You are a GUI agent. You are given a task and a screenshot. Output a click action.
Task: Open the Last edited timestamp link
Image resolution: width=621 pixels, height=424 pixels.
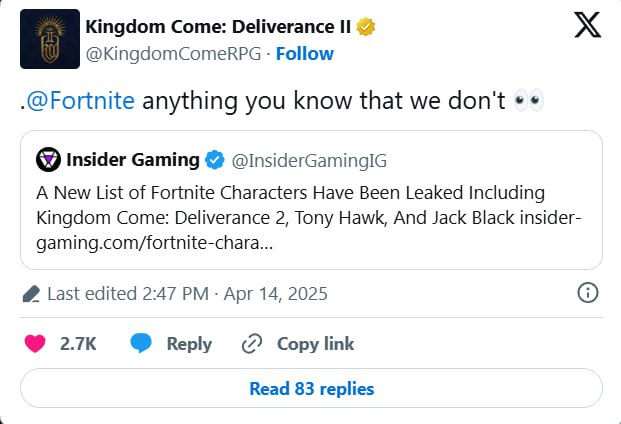[x=187, y=294]
